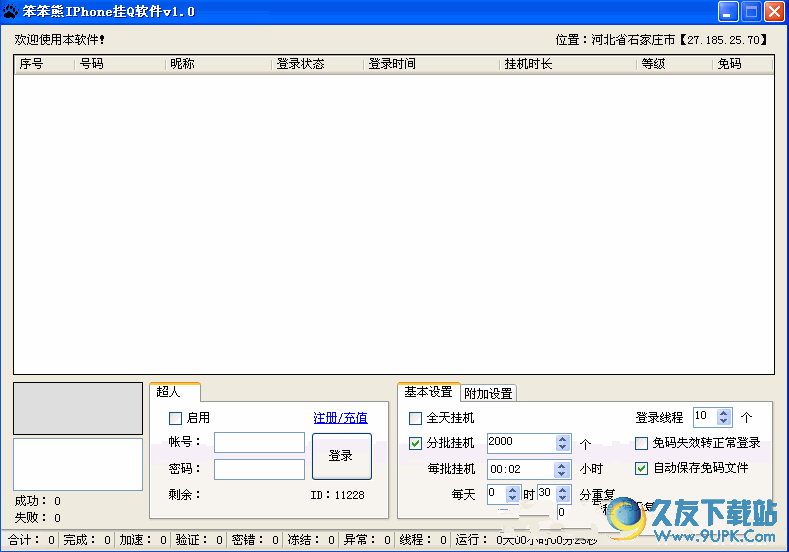Click the paw icon in title bar

(x=10, y=12)
